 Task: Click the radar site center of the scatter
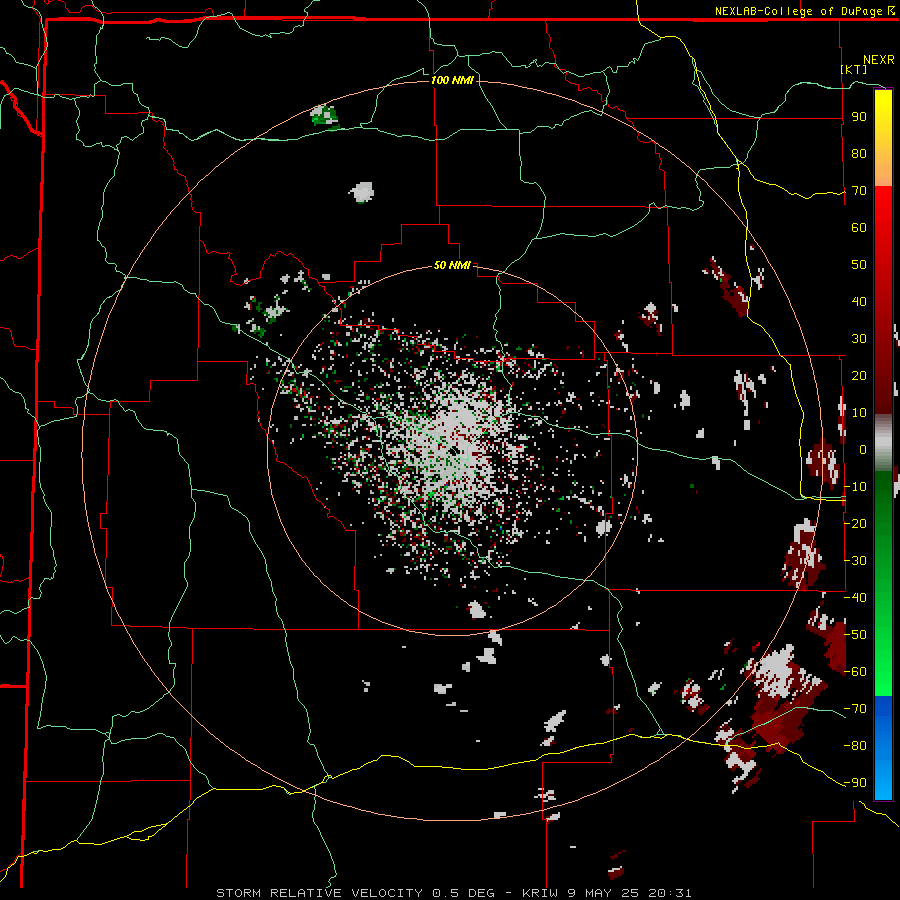click(x=453, y=451)
